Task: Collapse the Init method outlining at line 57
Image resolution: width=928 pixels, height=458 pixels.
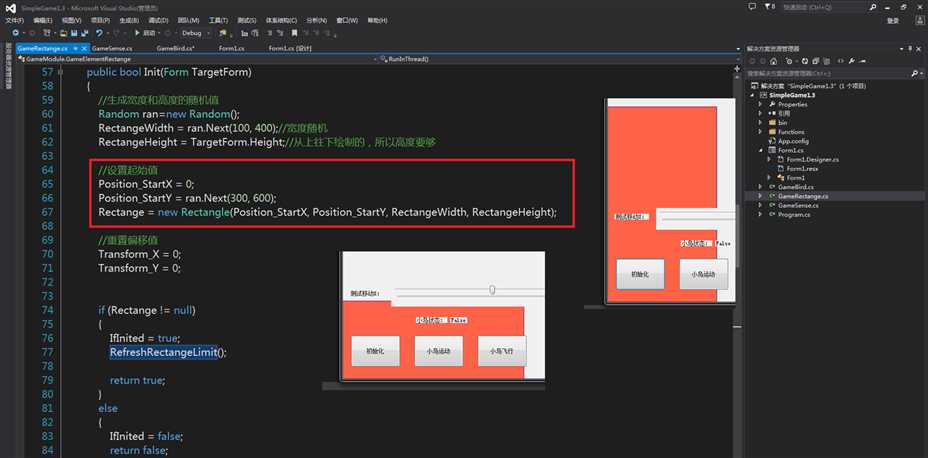Action: click(x=62, y=72)
